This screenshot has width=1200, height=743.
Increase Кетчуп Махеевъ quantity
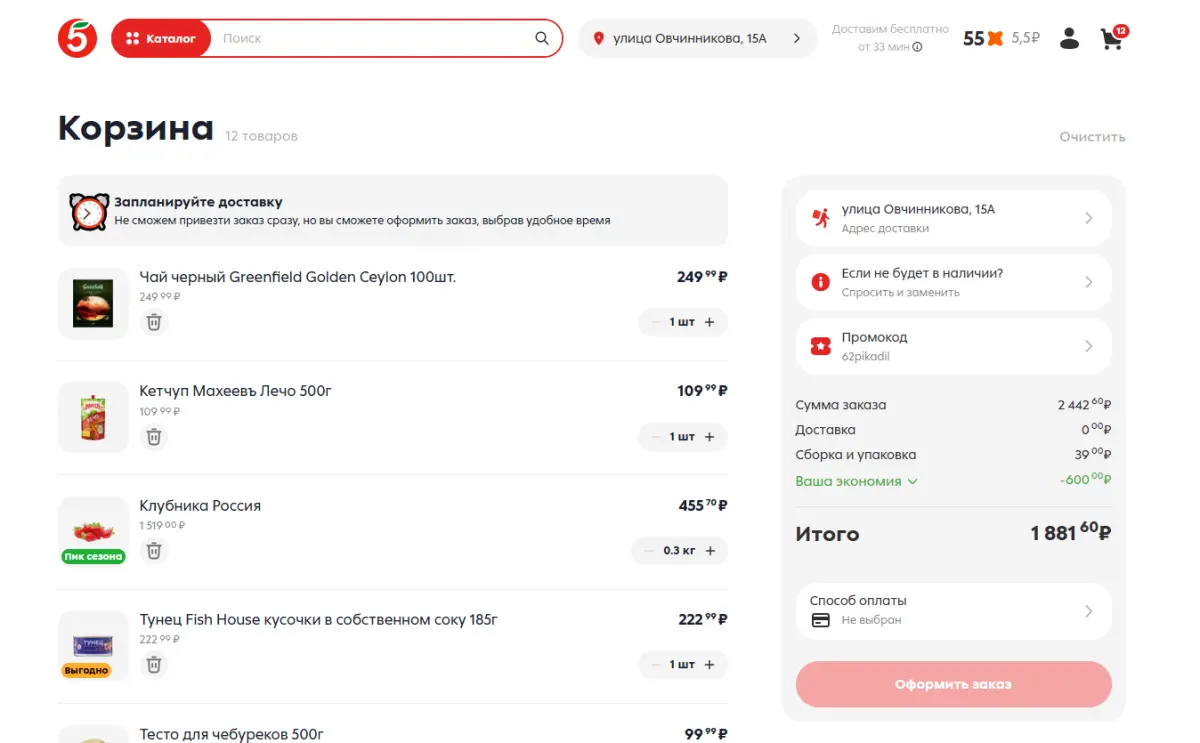tap(710, 436)
